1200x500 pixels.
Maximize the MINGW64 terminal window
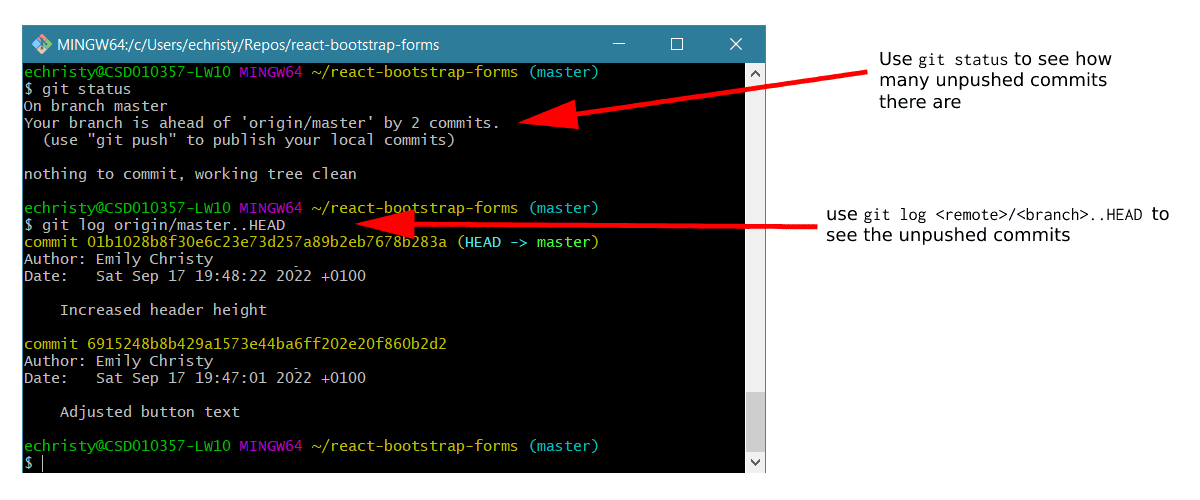pos(676,44)
